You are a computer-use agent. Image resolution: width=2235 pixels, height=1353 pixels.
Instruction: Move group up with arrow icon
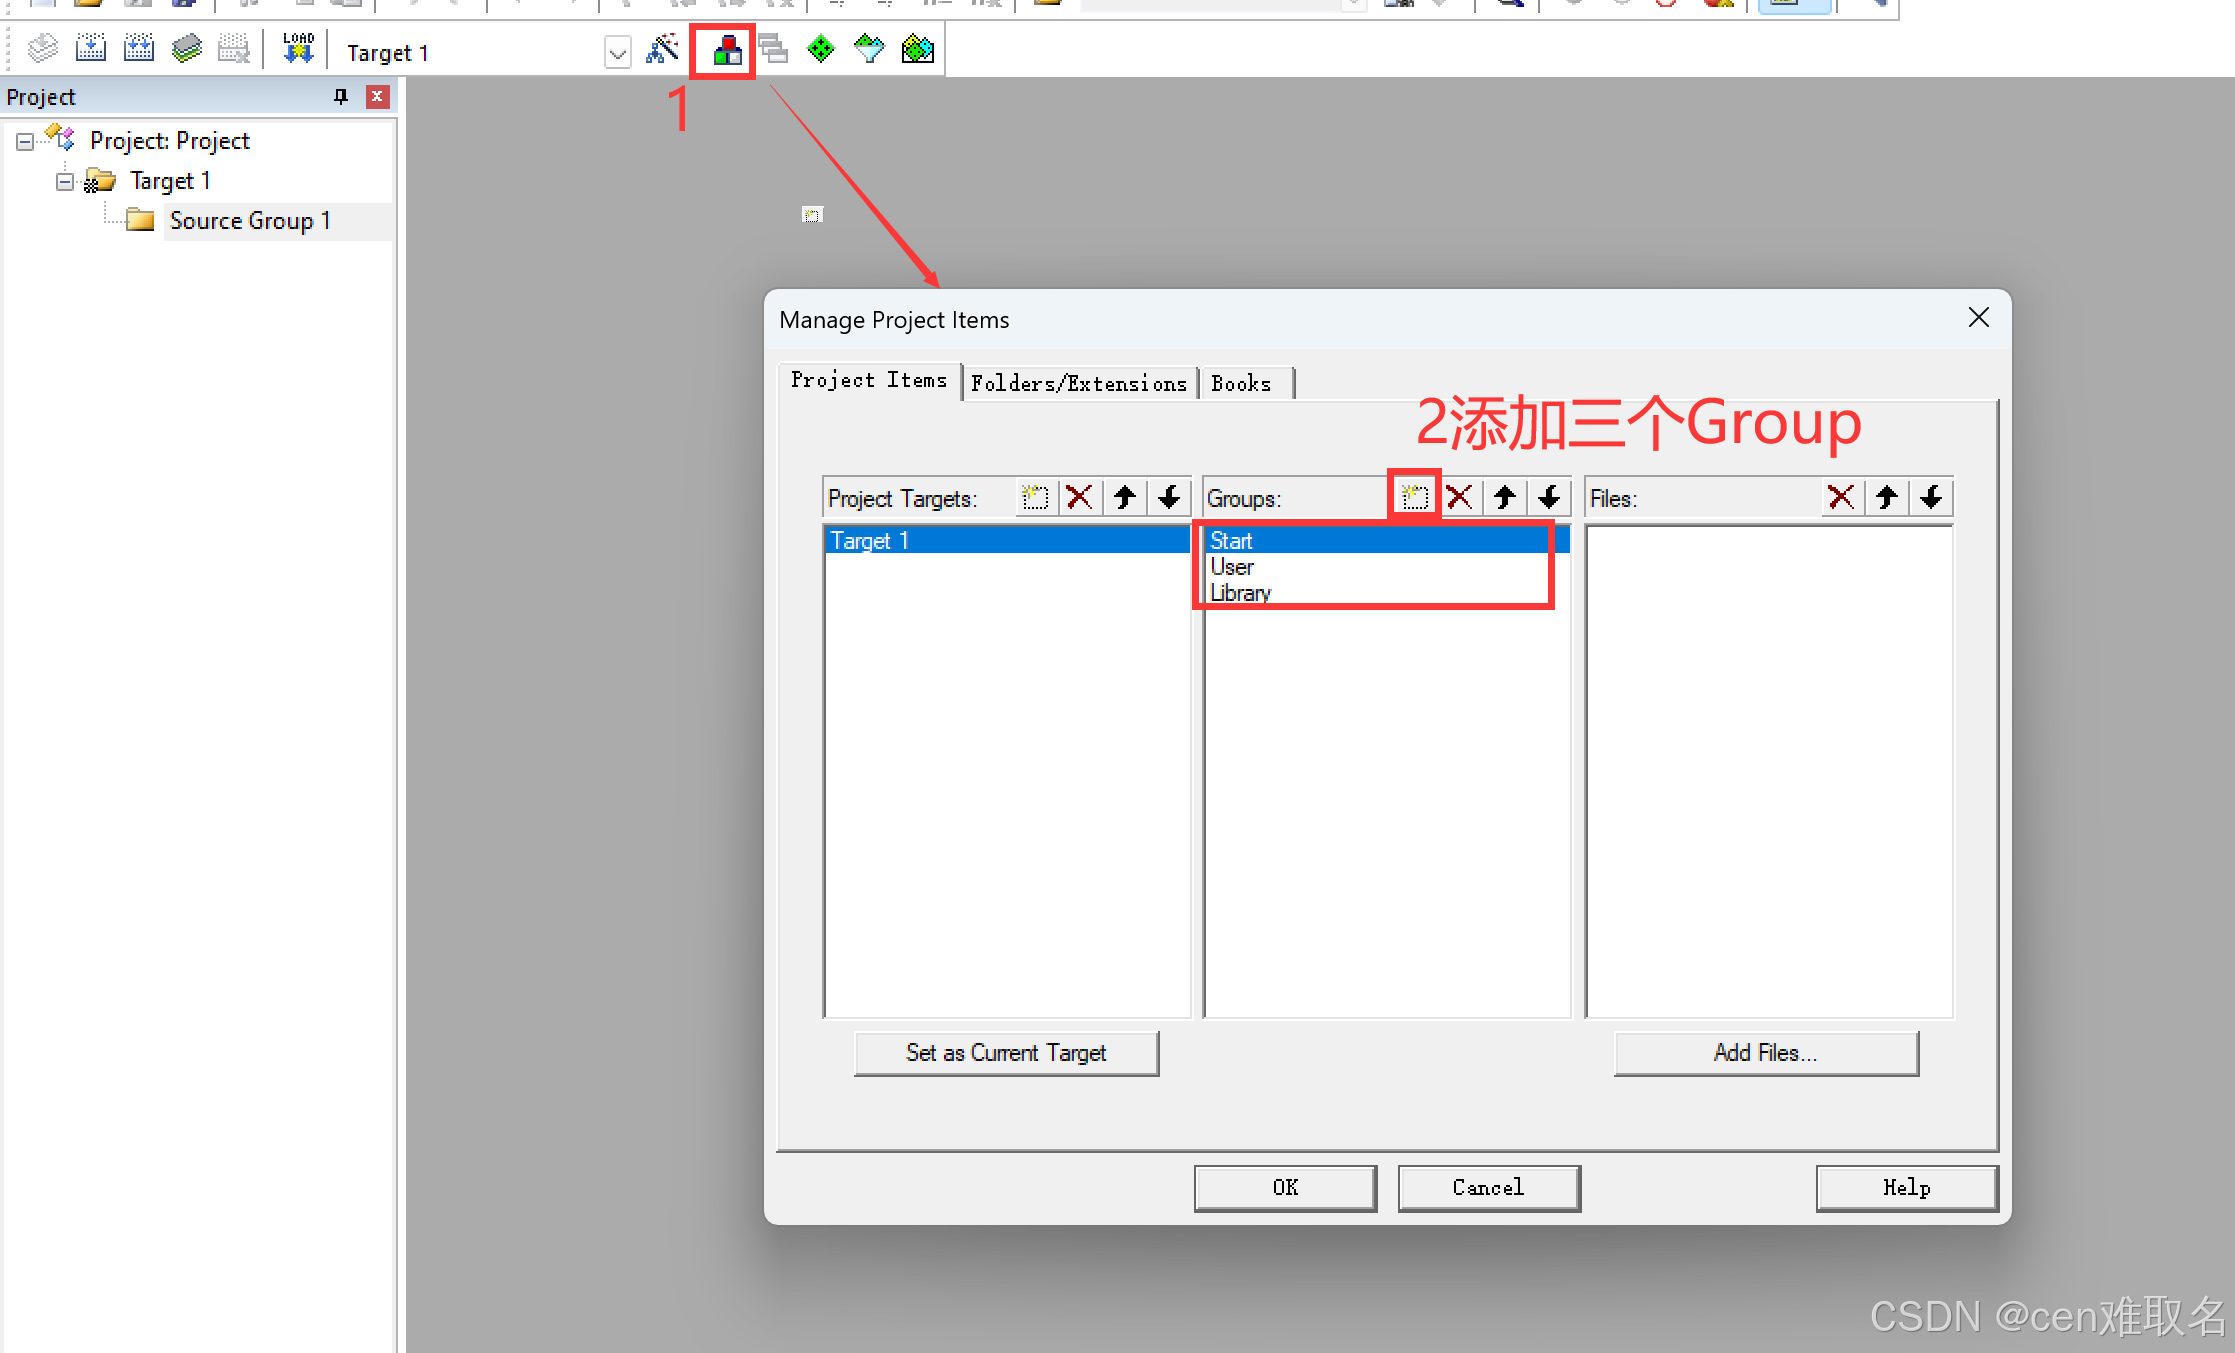[x=1504, y=497]
